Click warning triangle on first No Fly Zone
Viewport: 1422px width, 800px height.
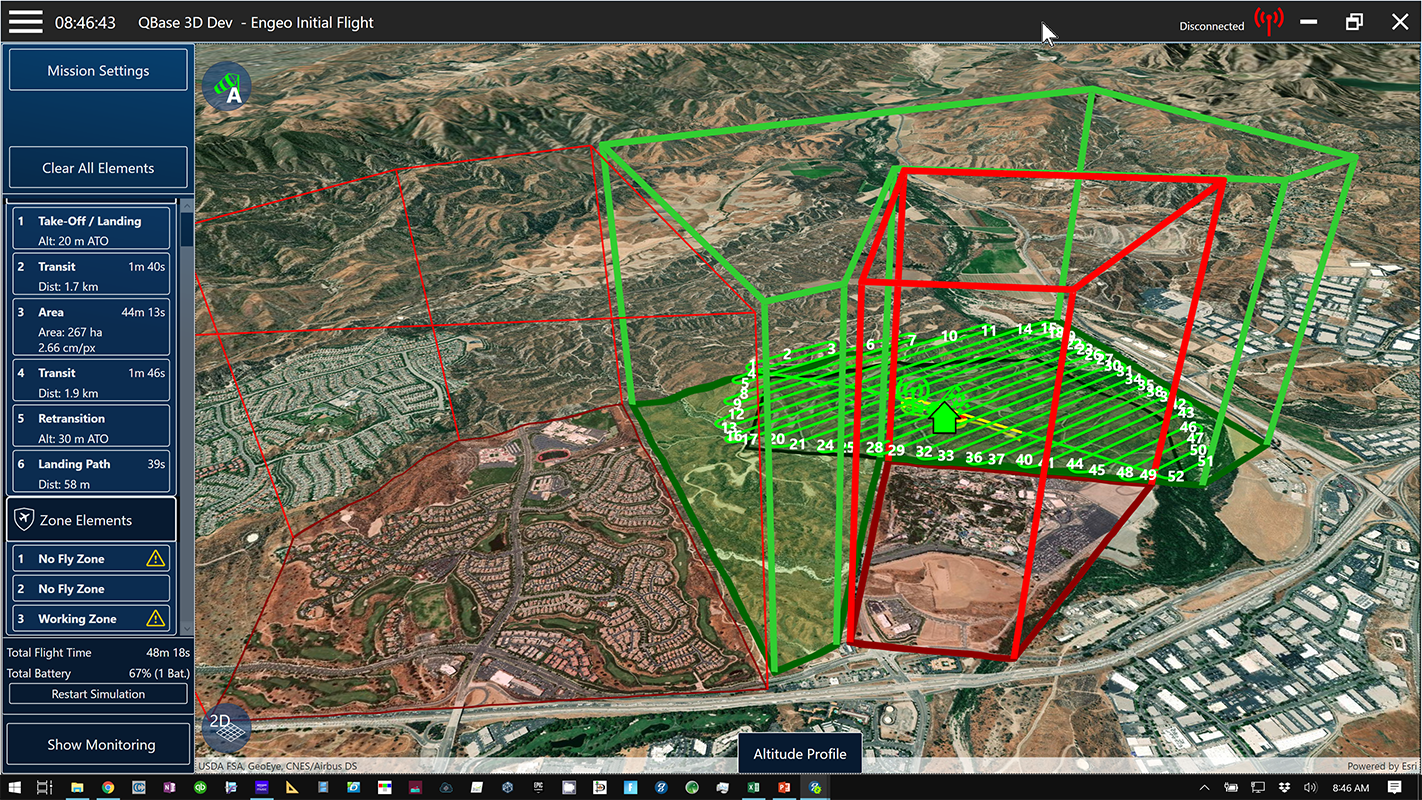[x=155, y=559]
